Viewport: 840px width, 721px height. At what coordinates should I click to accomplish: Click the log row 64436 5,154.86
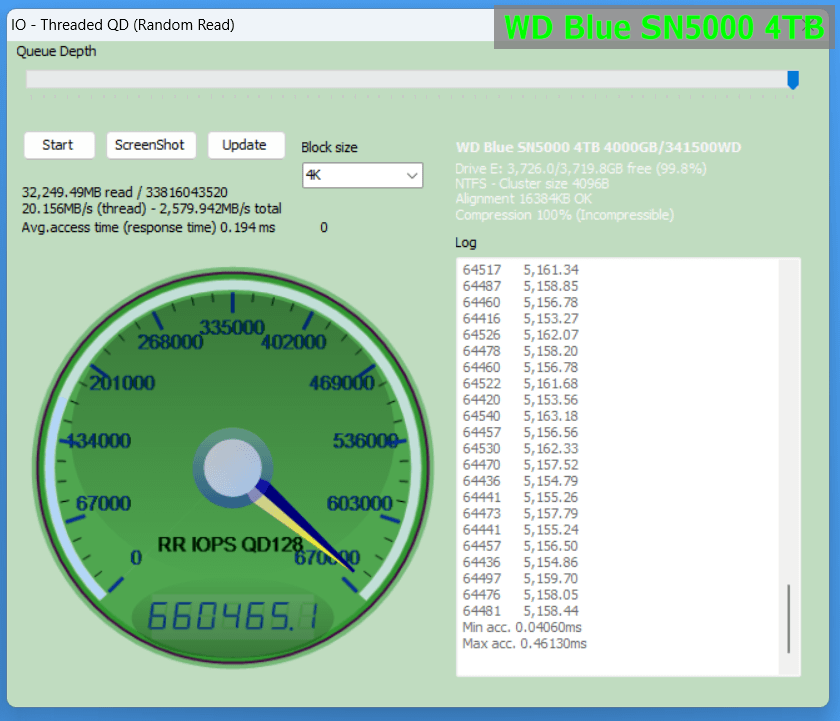coord(520,562)
